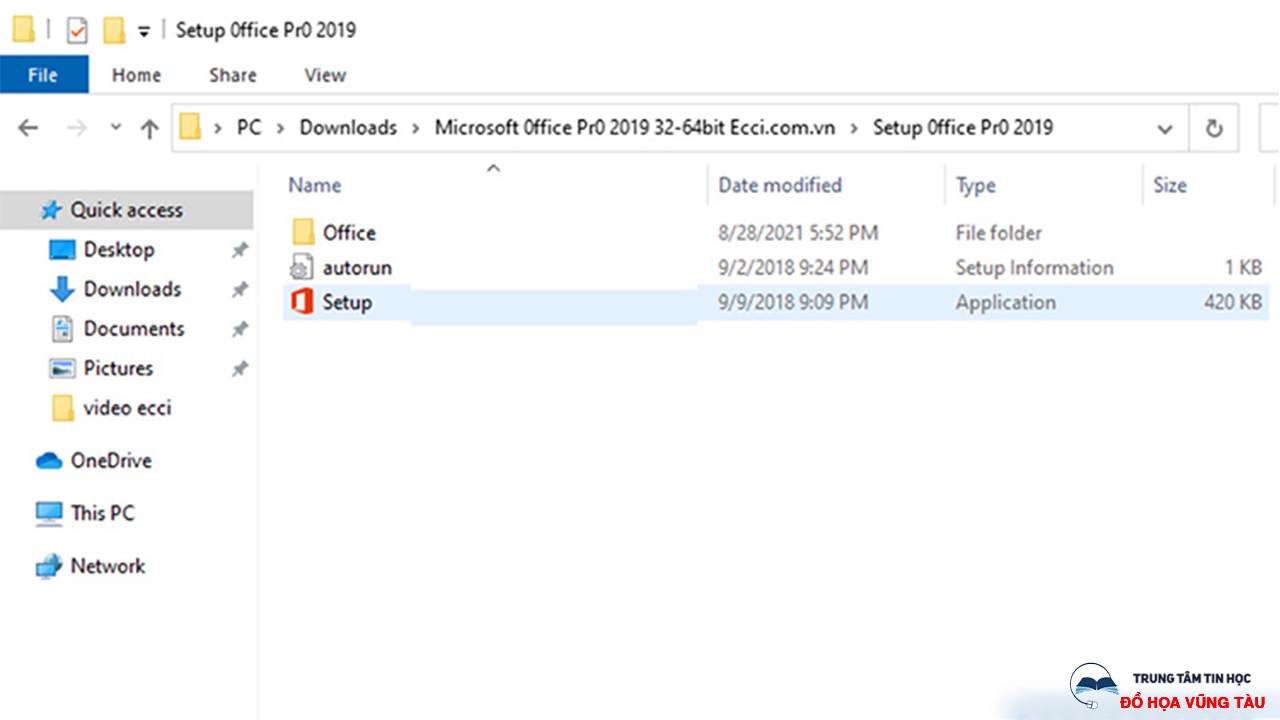Image resolution: width=1280 pixels, height=720 pixels.
Task: Open the address bar history dropdown
Action: coord(1165,129)
